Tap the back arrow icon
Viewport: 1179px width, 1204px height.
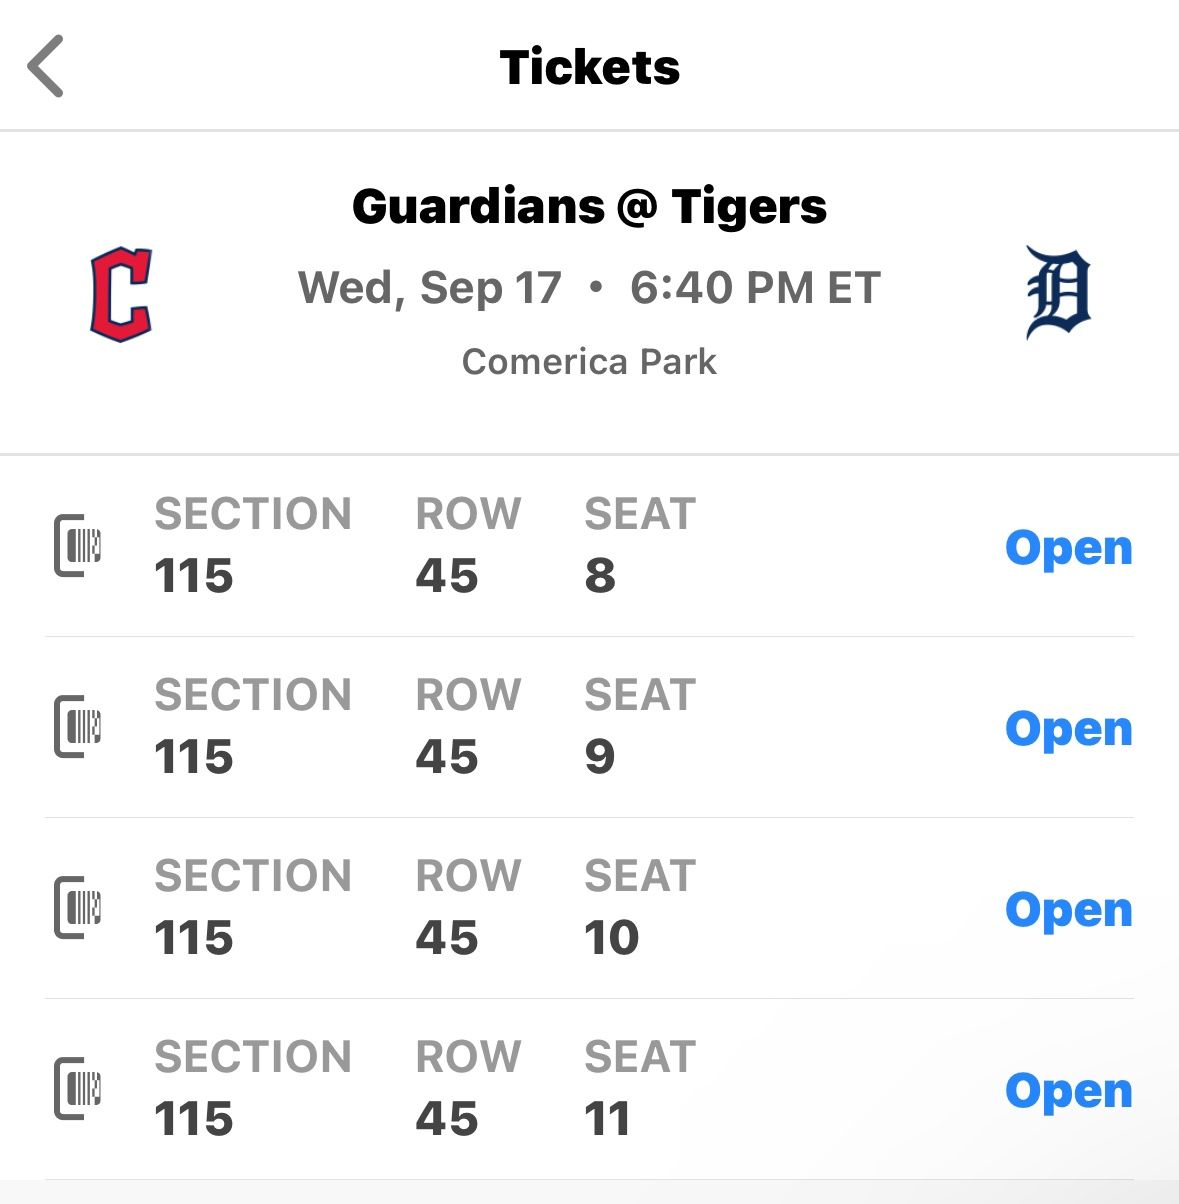tap(46, 67)
